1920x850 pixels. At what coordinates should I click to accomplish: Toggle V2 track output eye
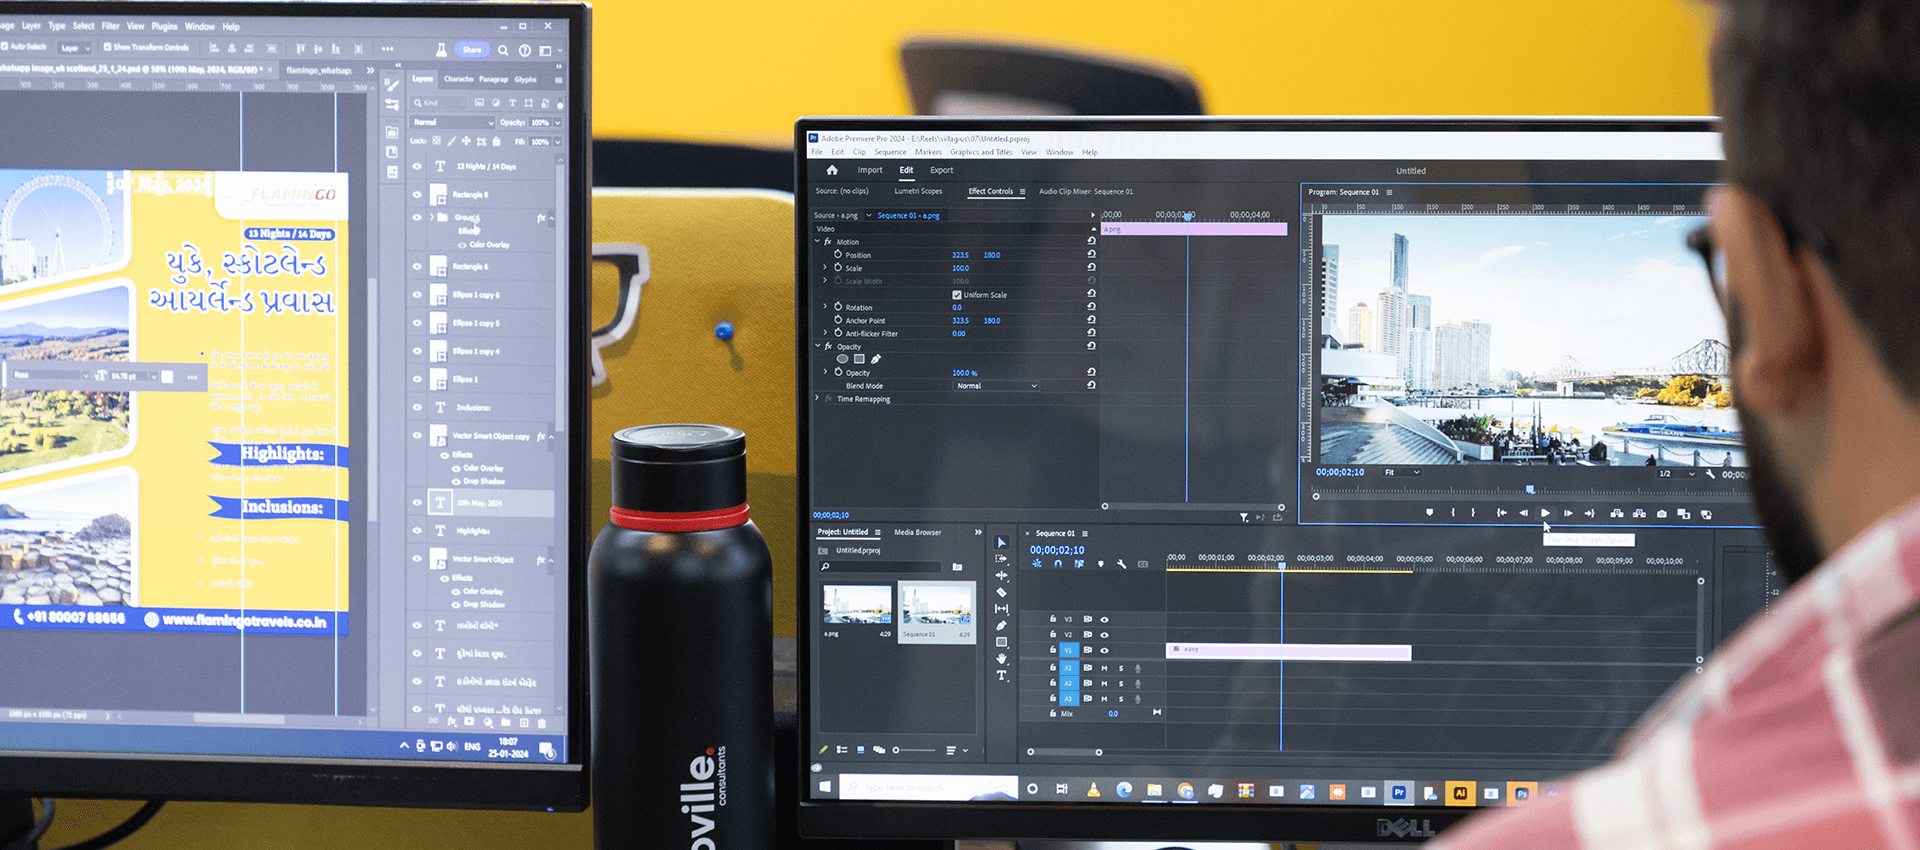(x=1104, y=635)
